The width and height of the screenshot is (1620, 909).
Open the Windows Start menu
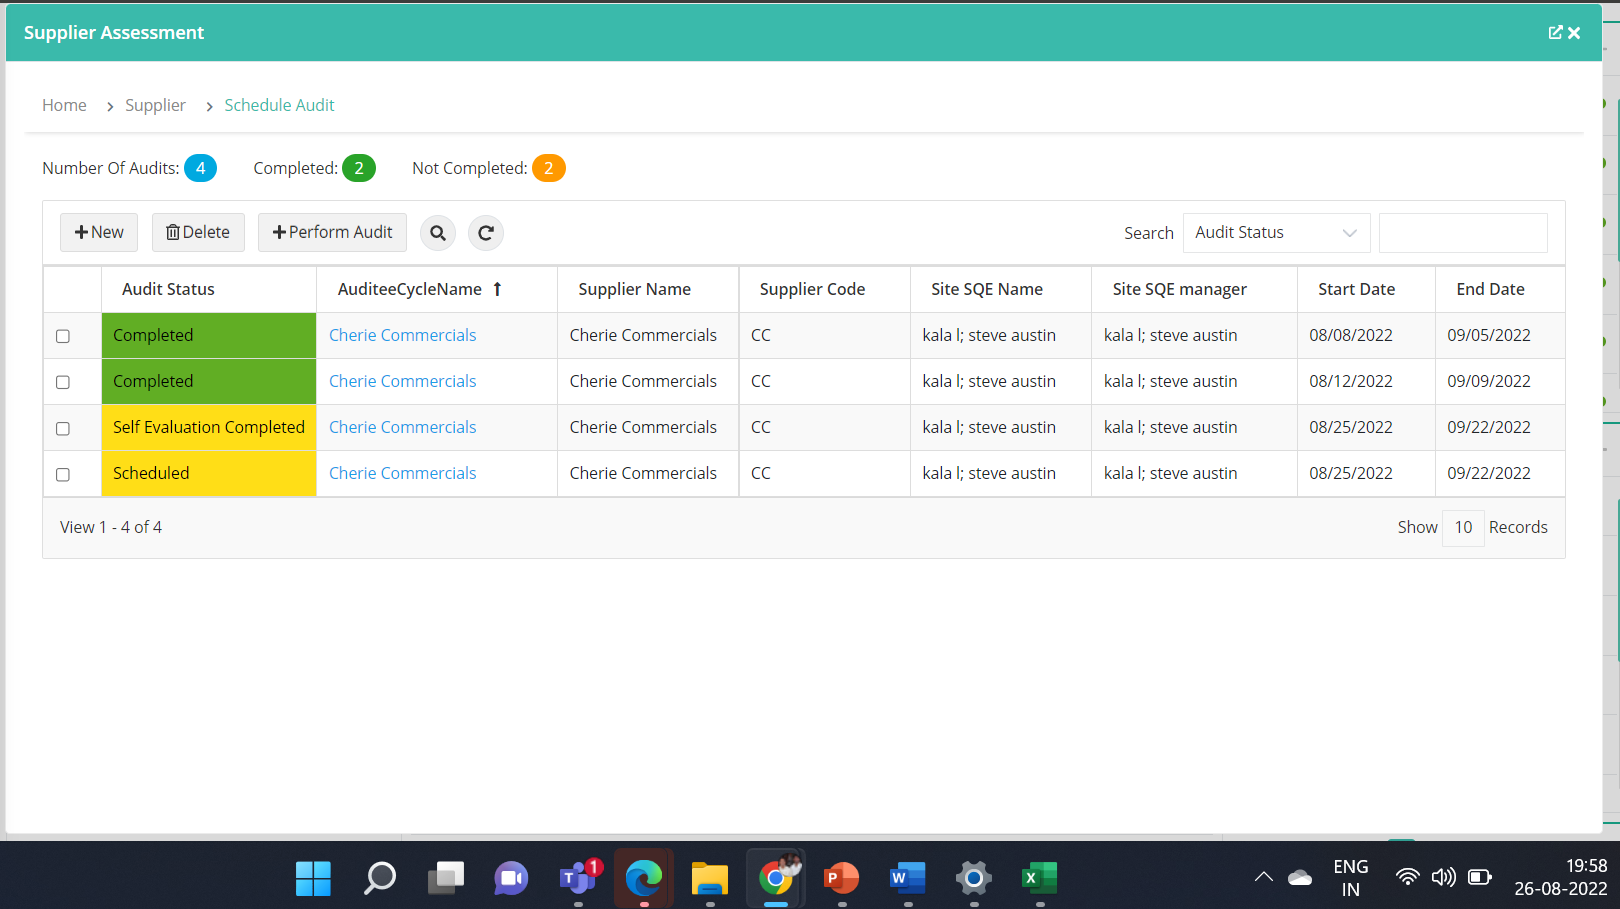coord(313,879)
